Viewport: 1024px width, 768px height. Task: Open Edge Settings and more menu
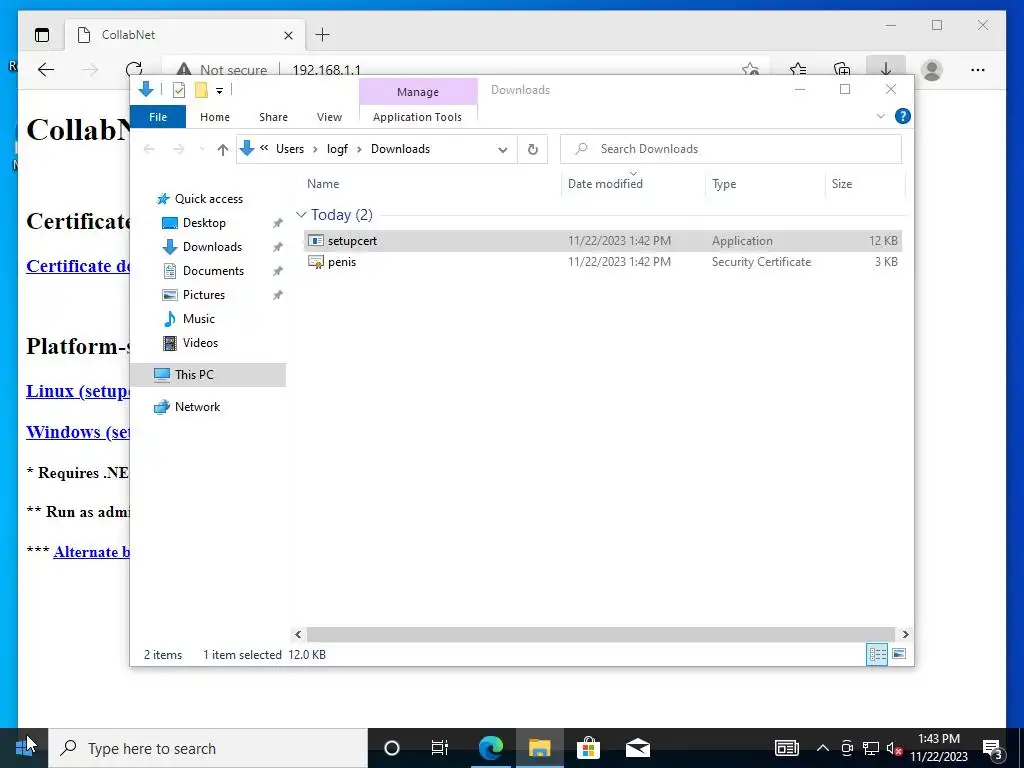(x=978, y=70)
